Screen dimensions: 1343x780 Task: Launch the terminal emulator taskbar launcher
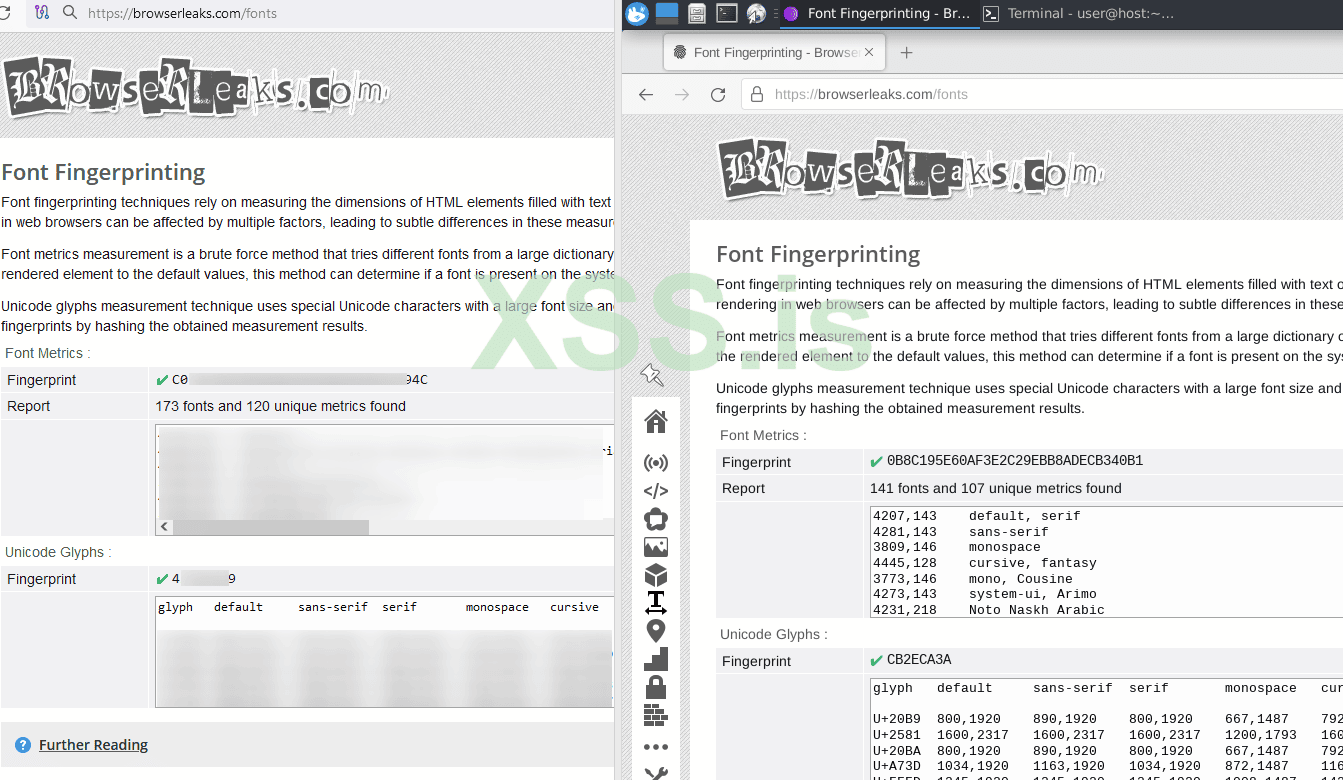(727, 13)
